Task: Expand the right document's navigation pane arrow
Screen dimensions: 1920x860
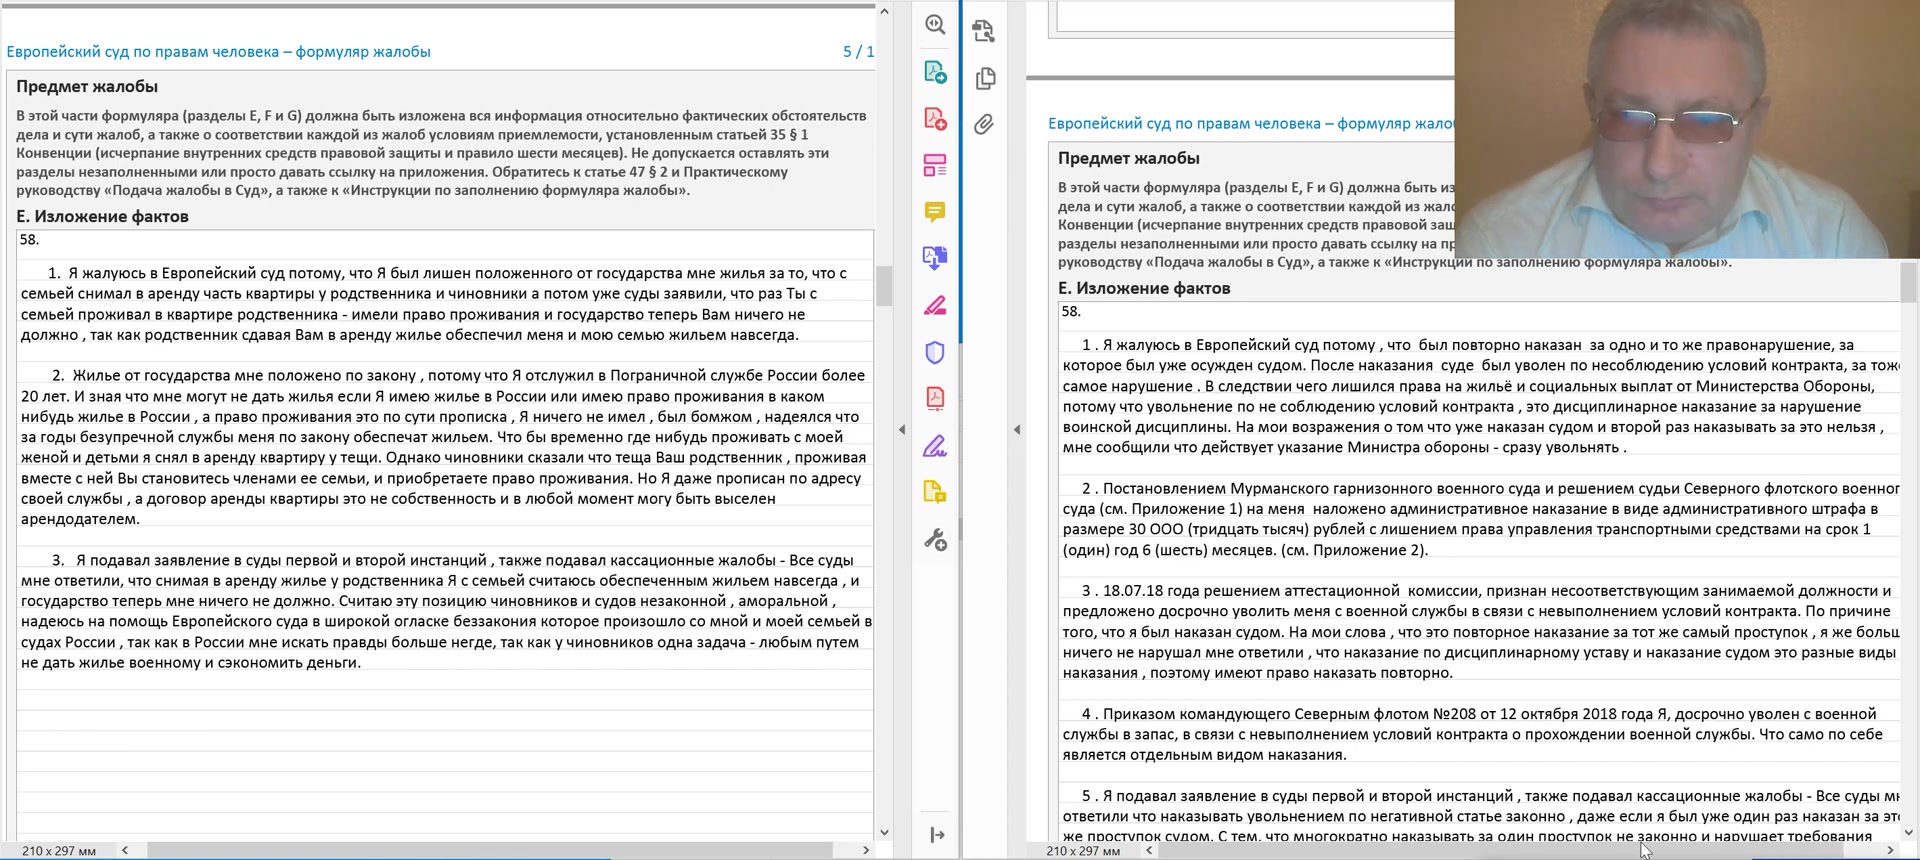Action: [1017, 430]
